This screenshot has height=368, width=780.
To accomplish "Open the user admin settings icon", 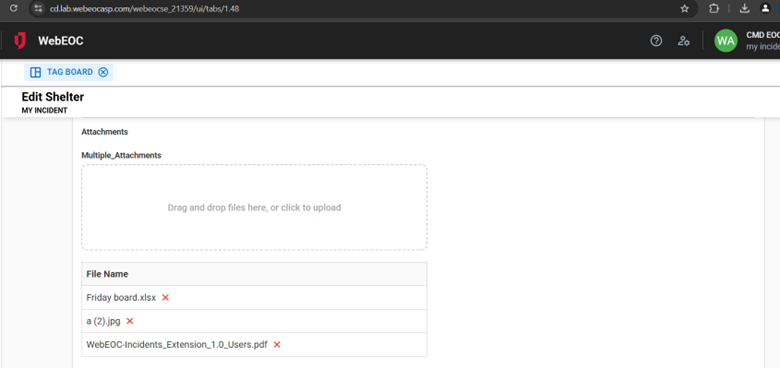I will [683, 41].
